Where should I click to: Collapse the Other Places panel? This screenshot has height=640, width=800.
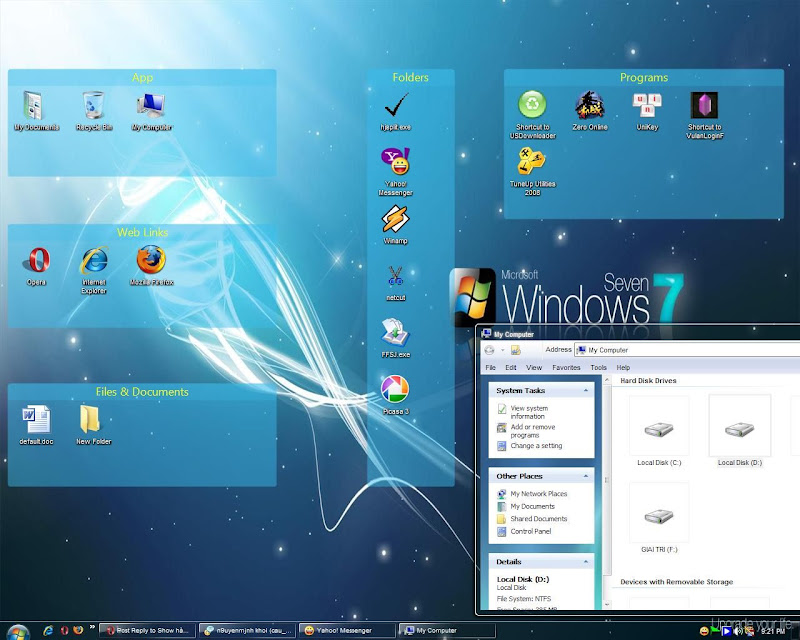coord(586,476)
